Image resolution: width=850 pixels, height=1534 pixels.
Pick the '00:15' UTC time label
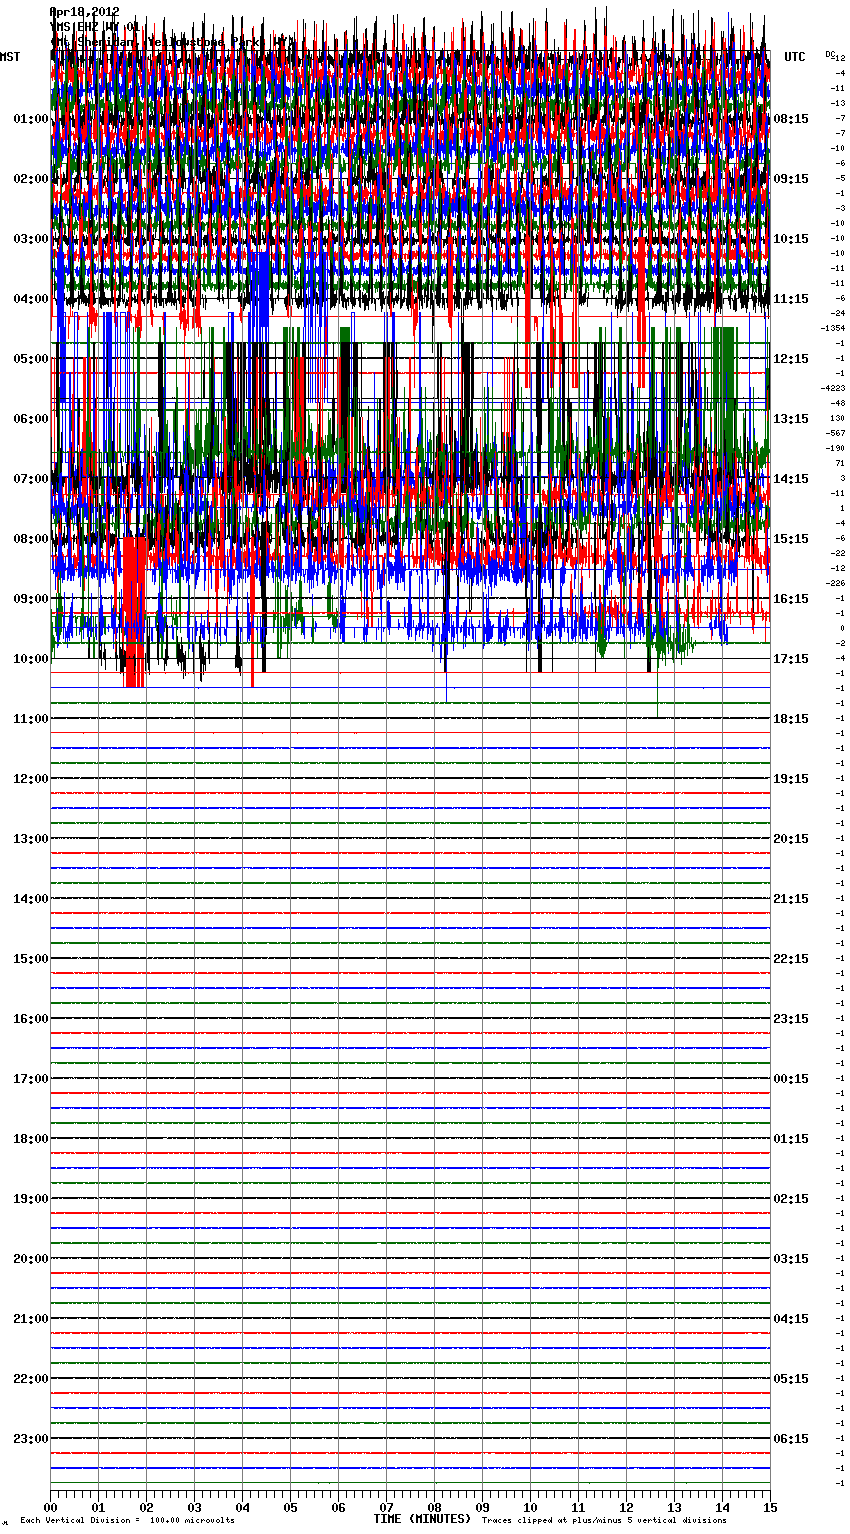coord(791,1079)
